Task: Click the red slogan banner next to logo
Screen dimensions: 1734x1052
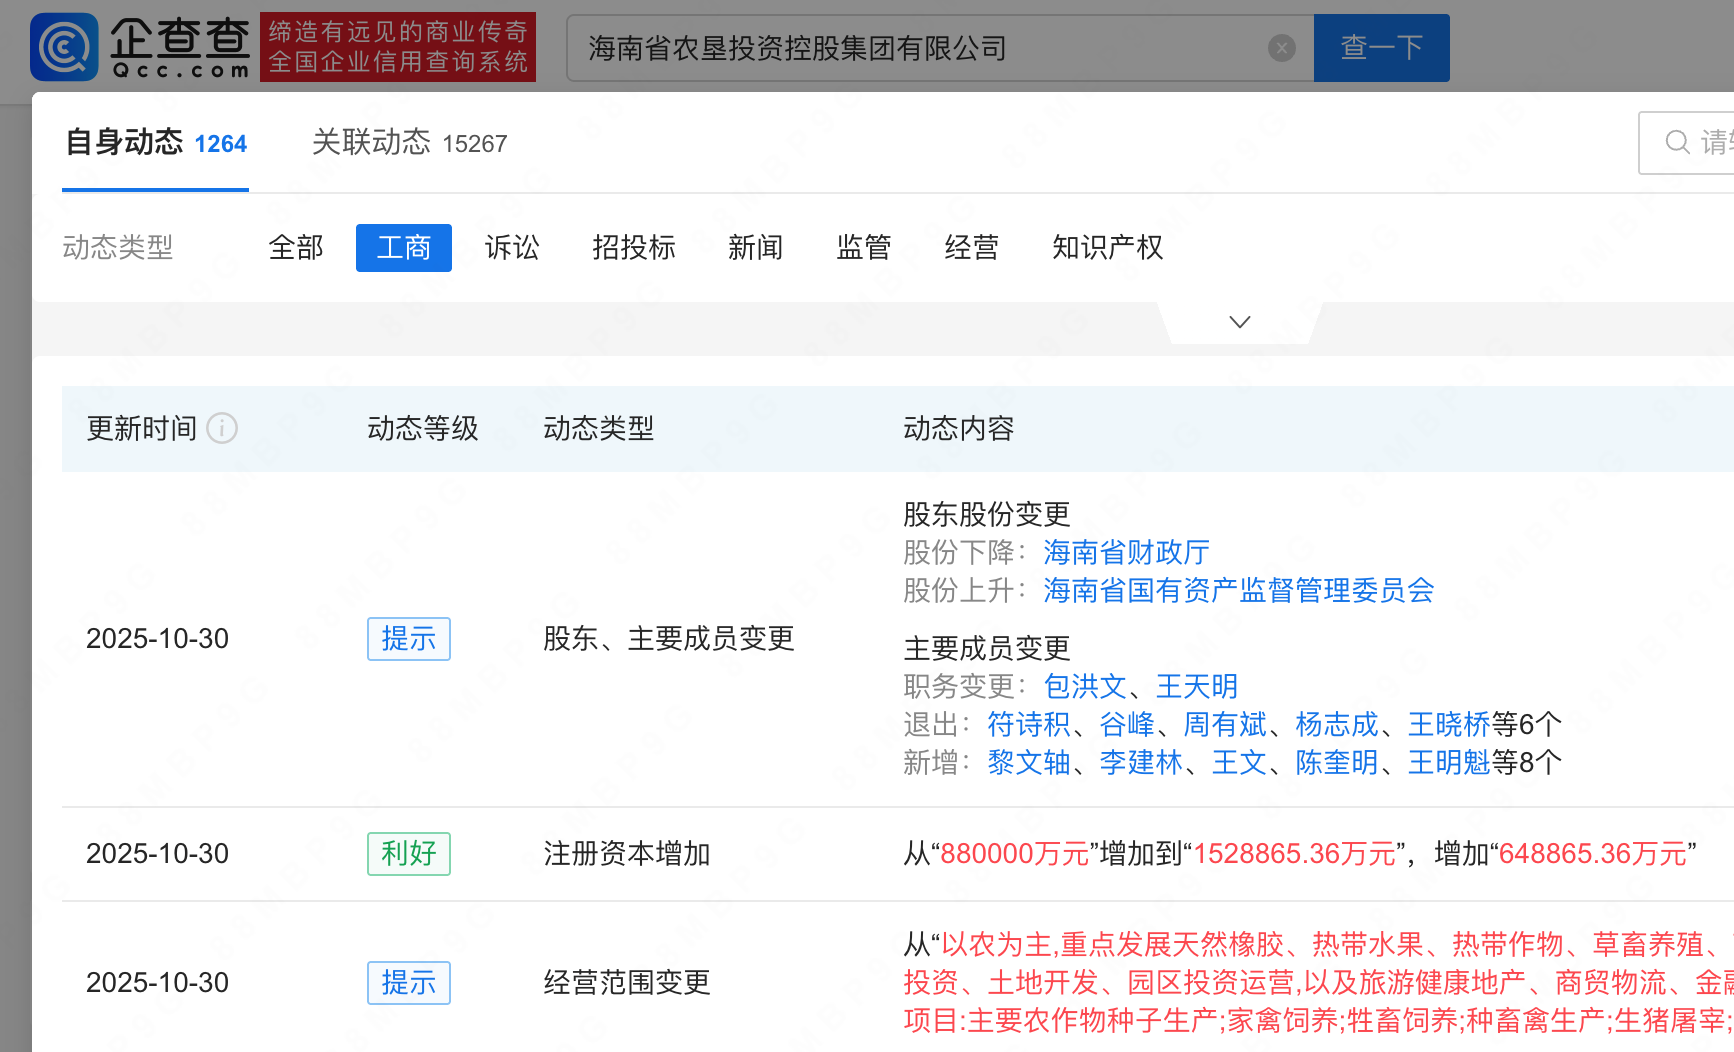Action: pos(398,46)
